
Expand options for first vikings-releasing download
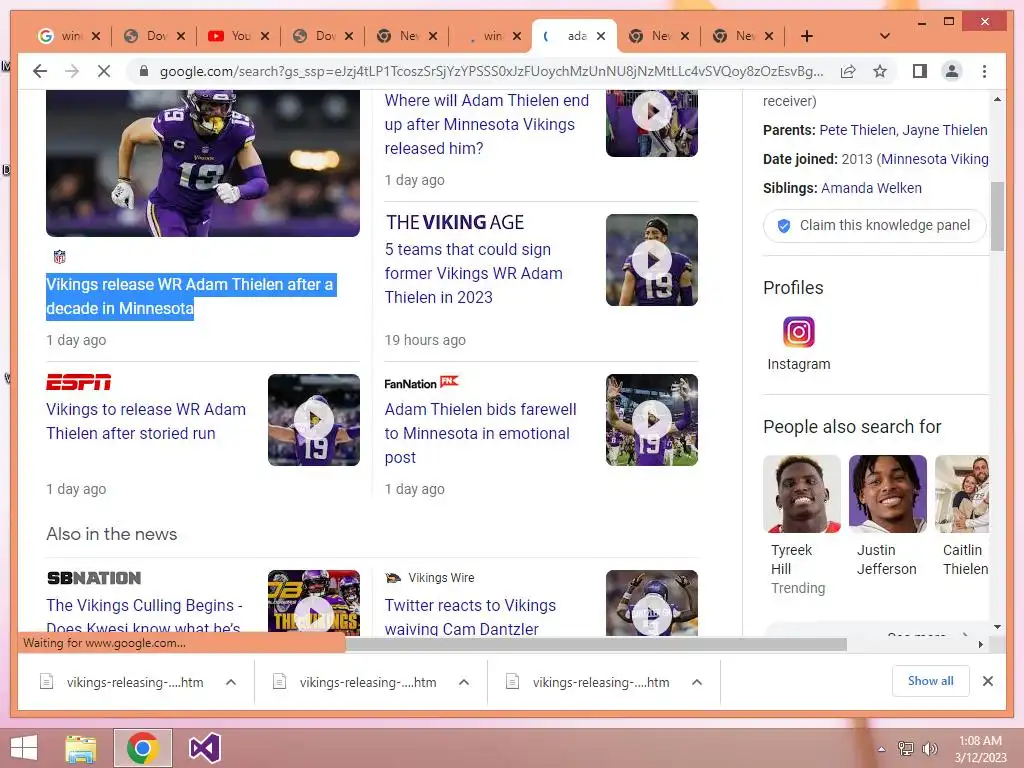tap(231, 682)
